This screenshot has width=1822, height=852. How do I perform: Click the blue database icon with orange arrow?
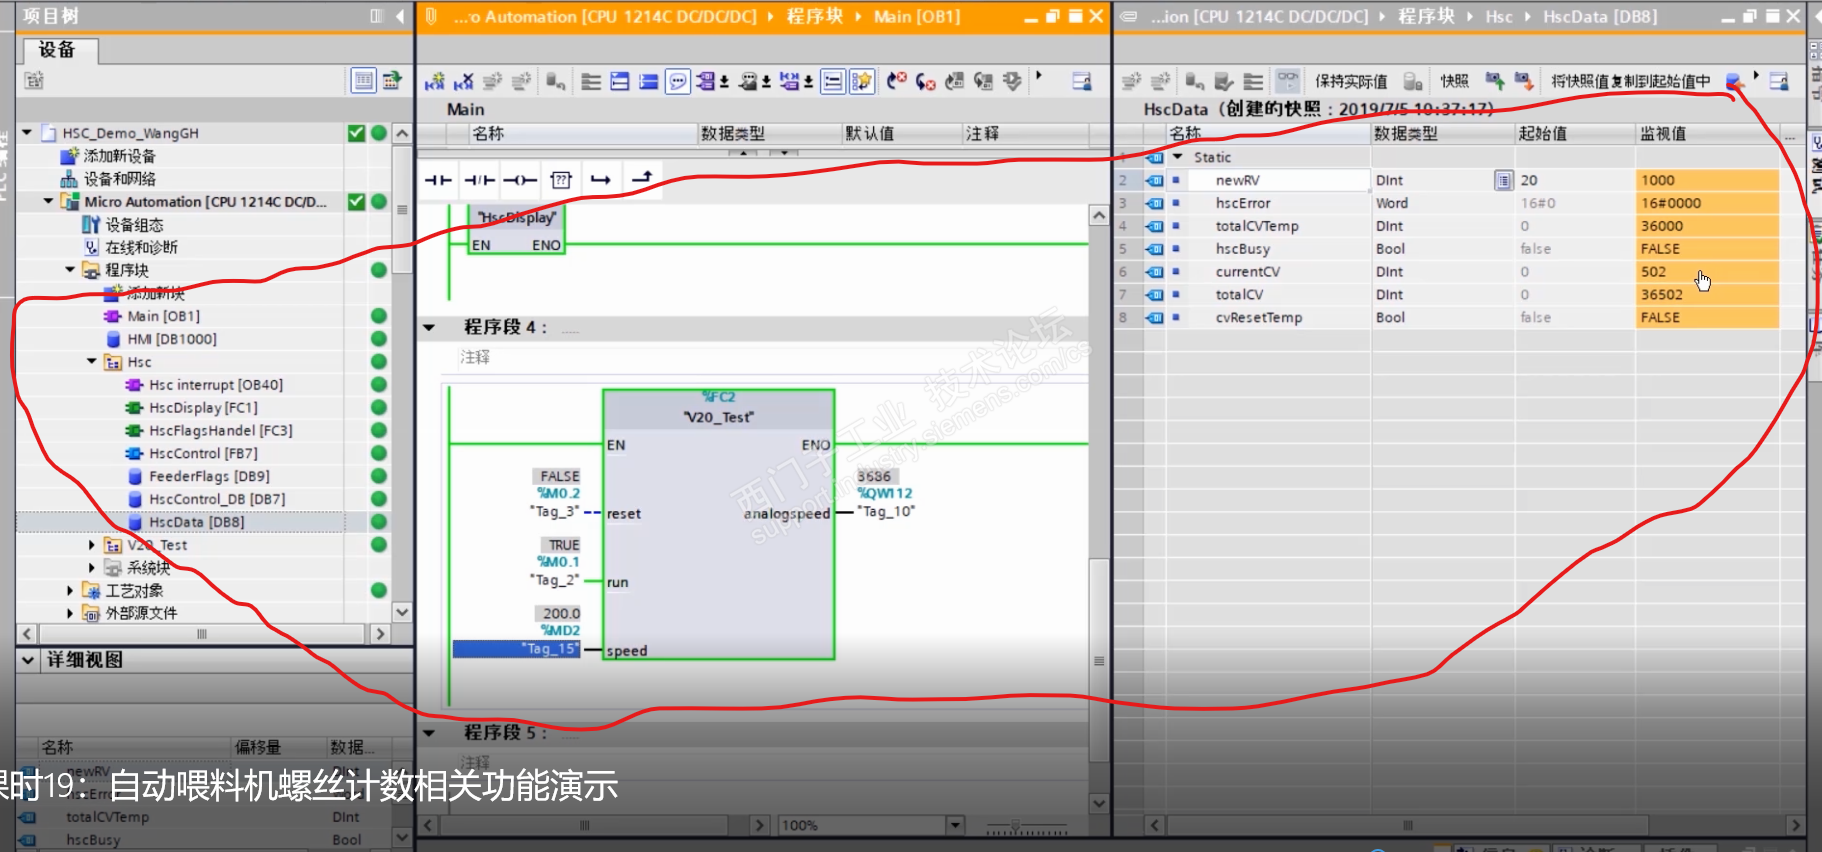1735,81
